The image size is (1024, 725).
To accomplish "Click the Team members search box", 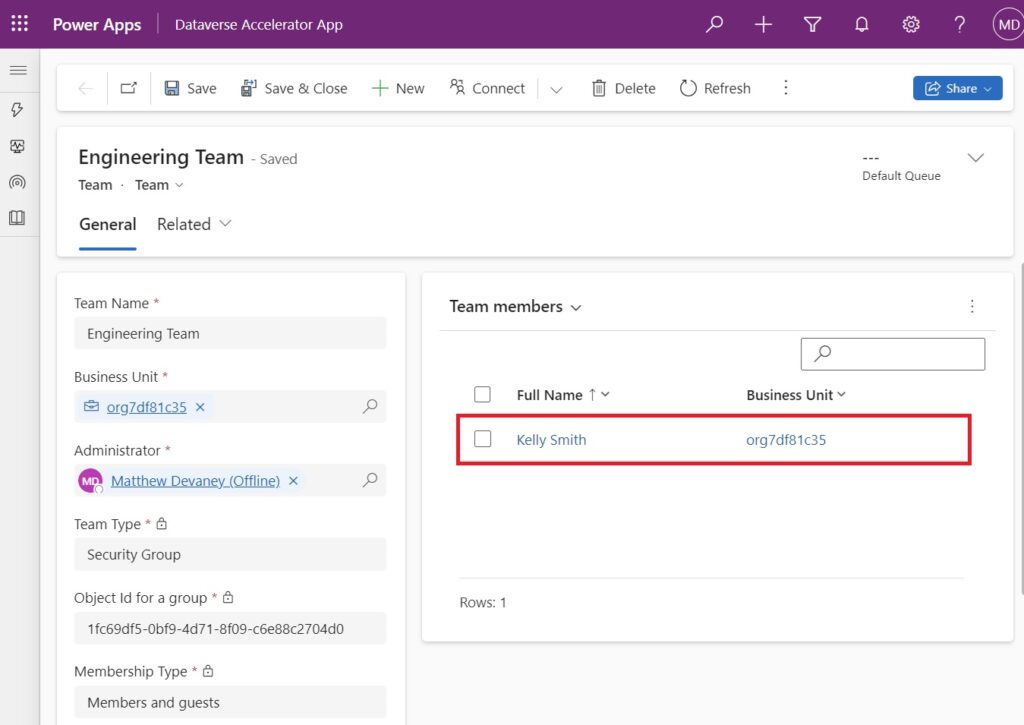I will pos(893,354).
